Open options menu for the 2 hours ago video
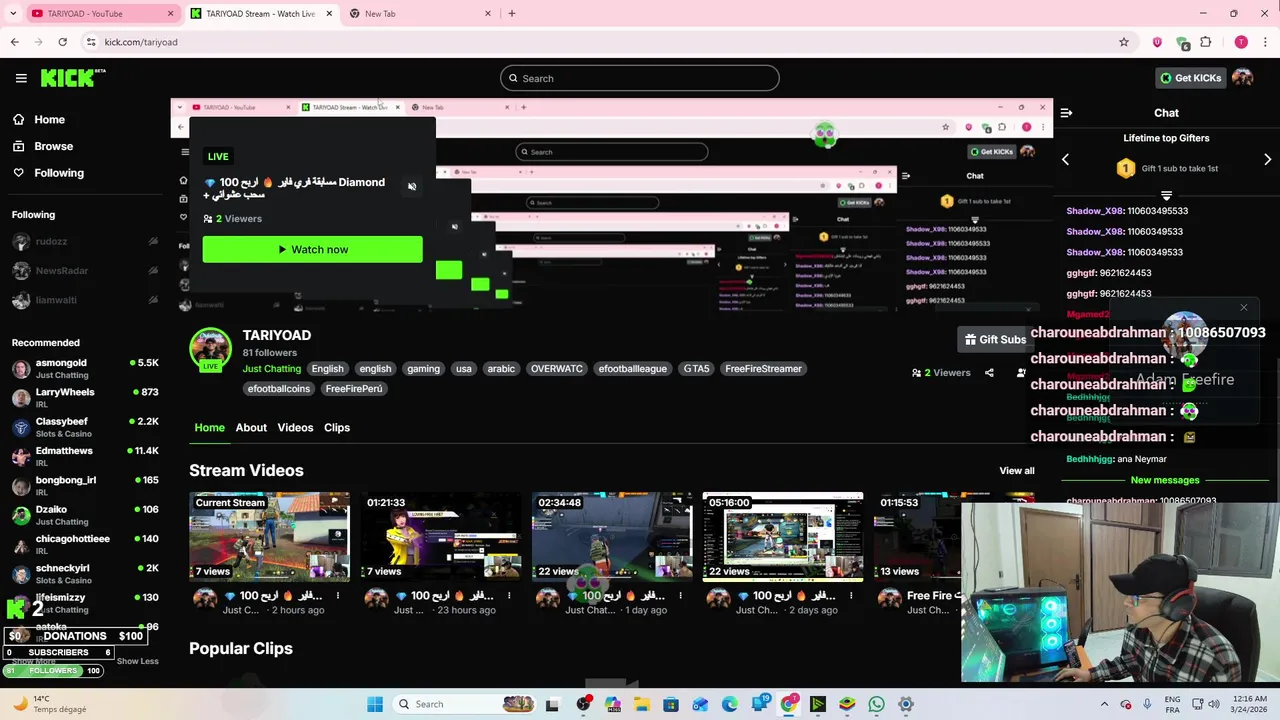 [338, 596]
